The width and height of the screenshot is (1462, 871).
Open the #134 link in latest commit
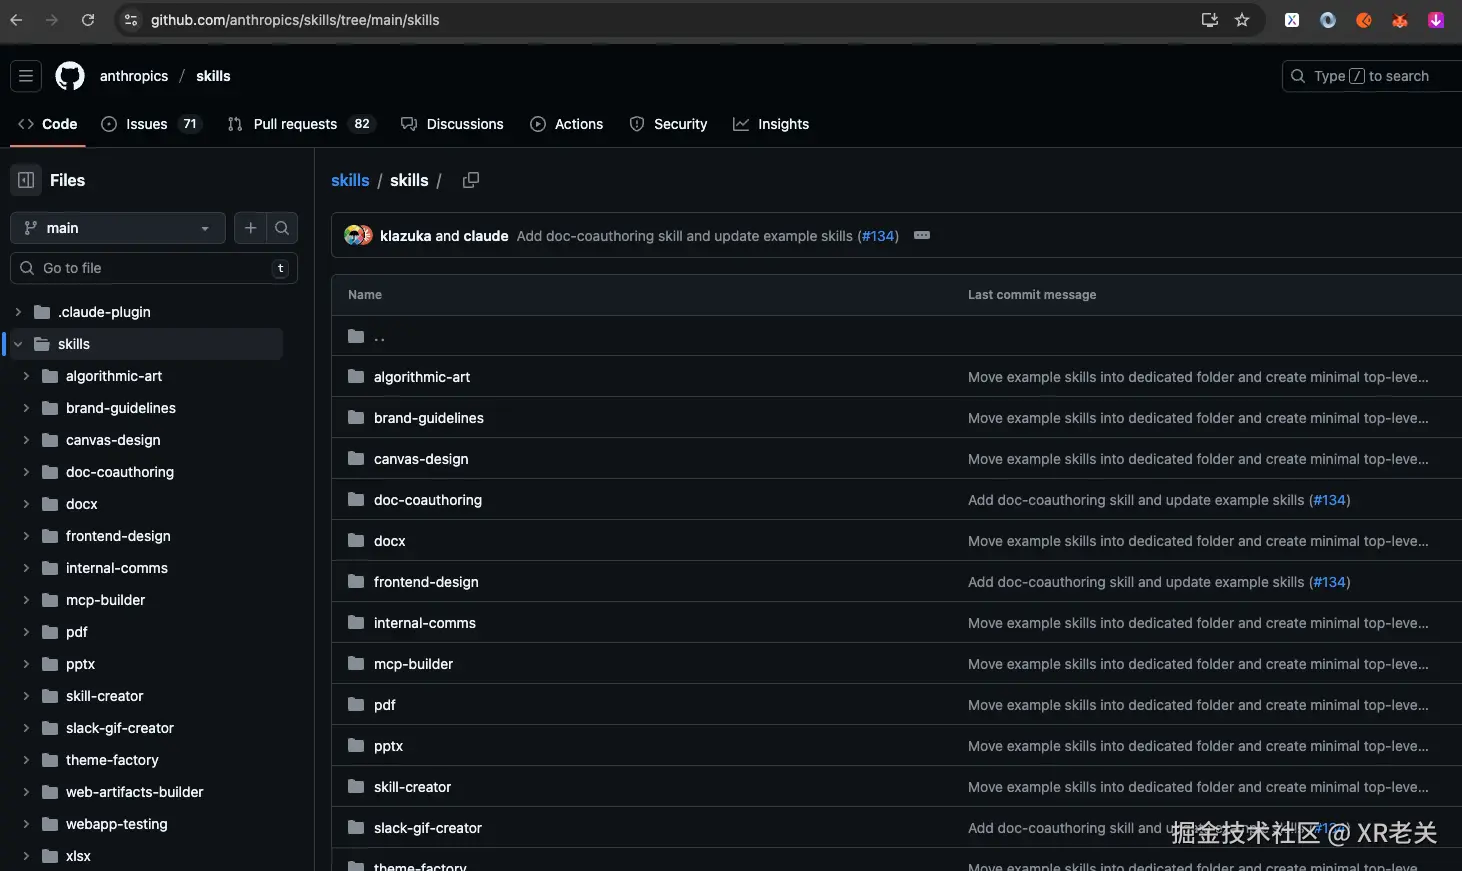click(878, 236)
